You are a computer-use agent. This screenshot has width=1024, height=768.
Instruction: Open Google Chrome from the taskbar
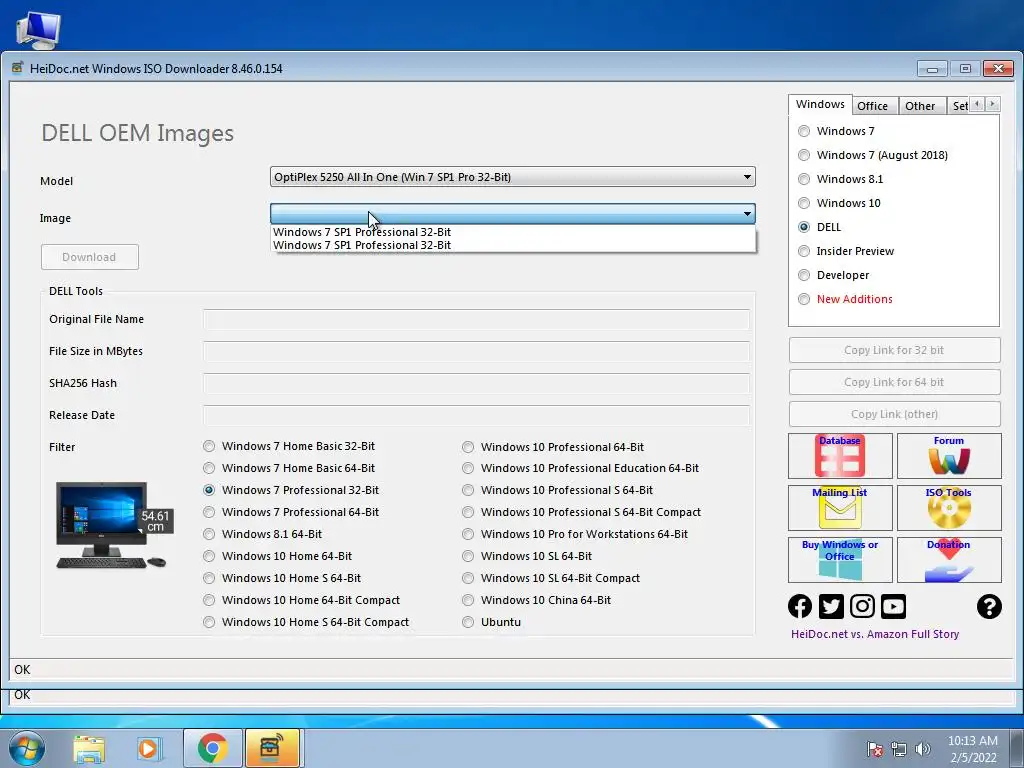coord(212,748)
